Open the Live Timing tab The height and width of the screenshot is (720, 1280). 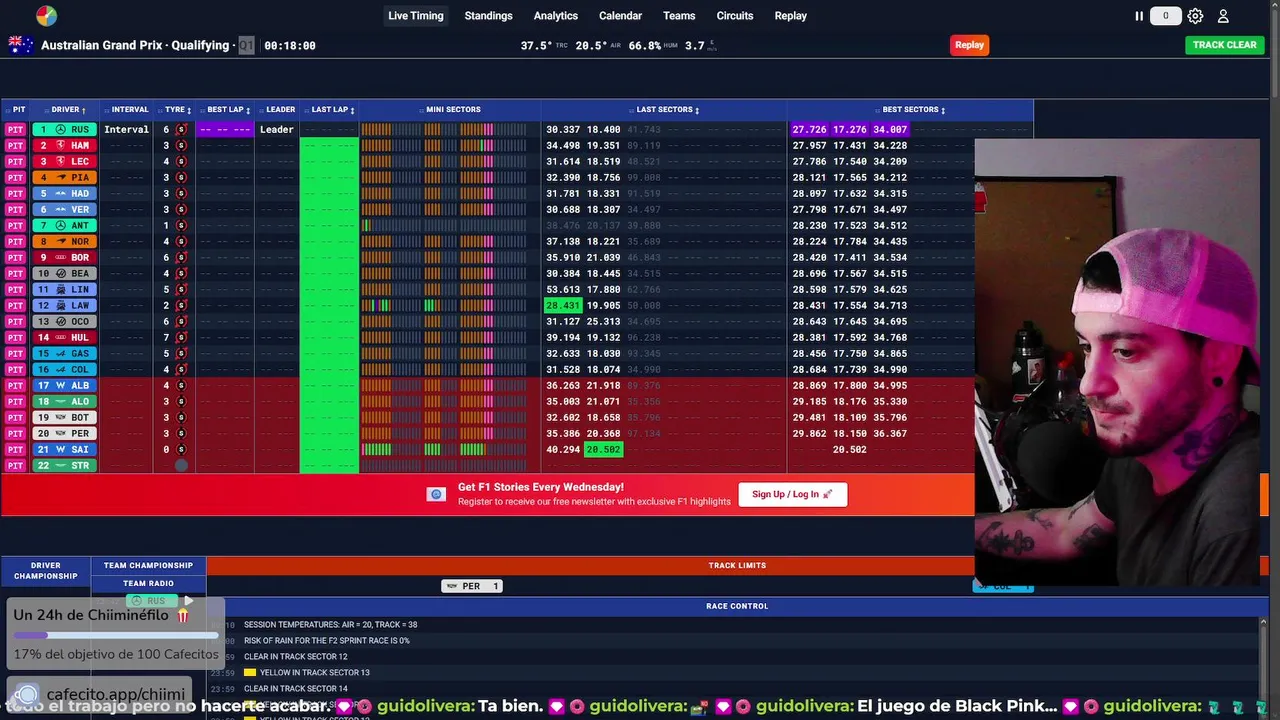click(416, 16)
